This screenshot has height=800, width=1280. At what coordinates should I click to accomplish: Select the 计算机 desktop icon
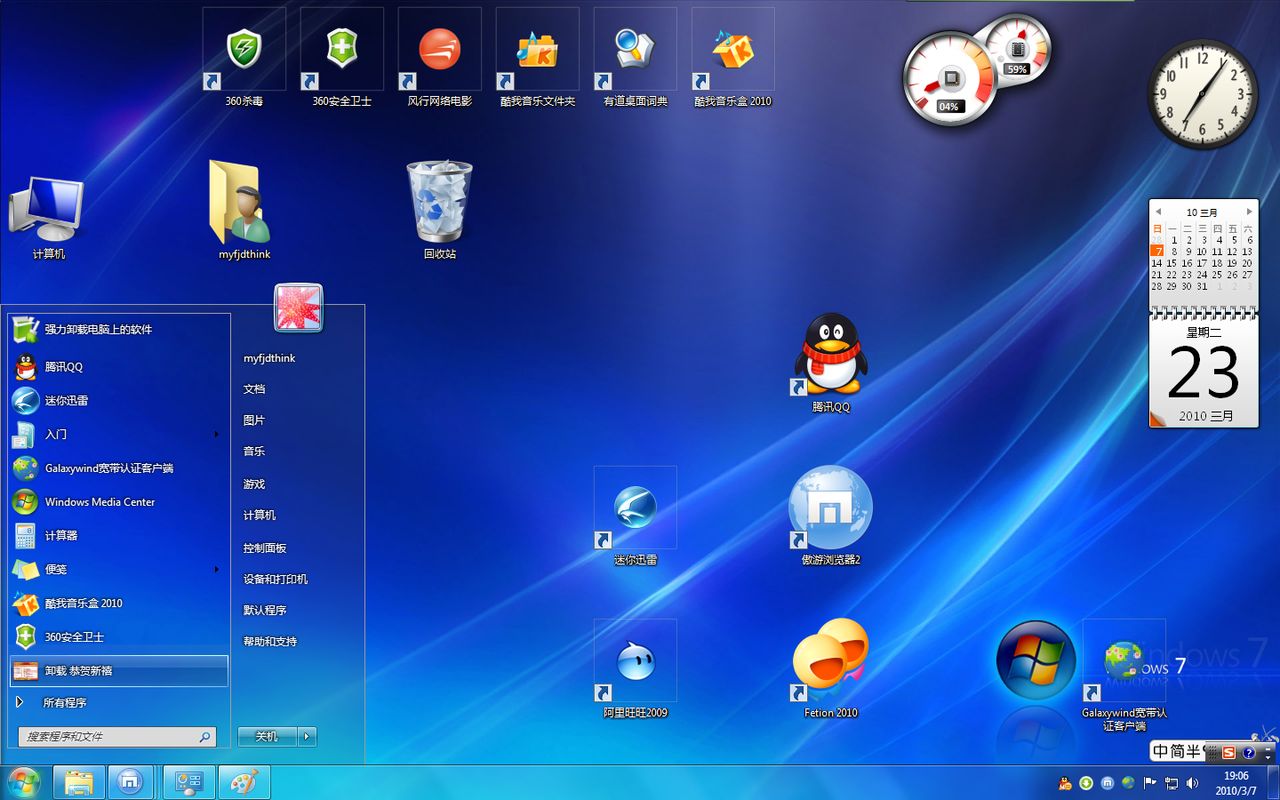click(x=47, y=217)
